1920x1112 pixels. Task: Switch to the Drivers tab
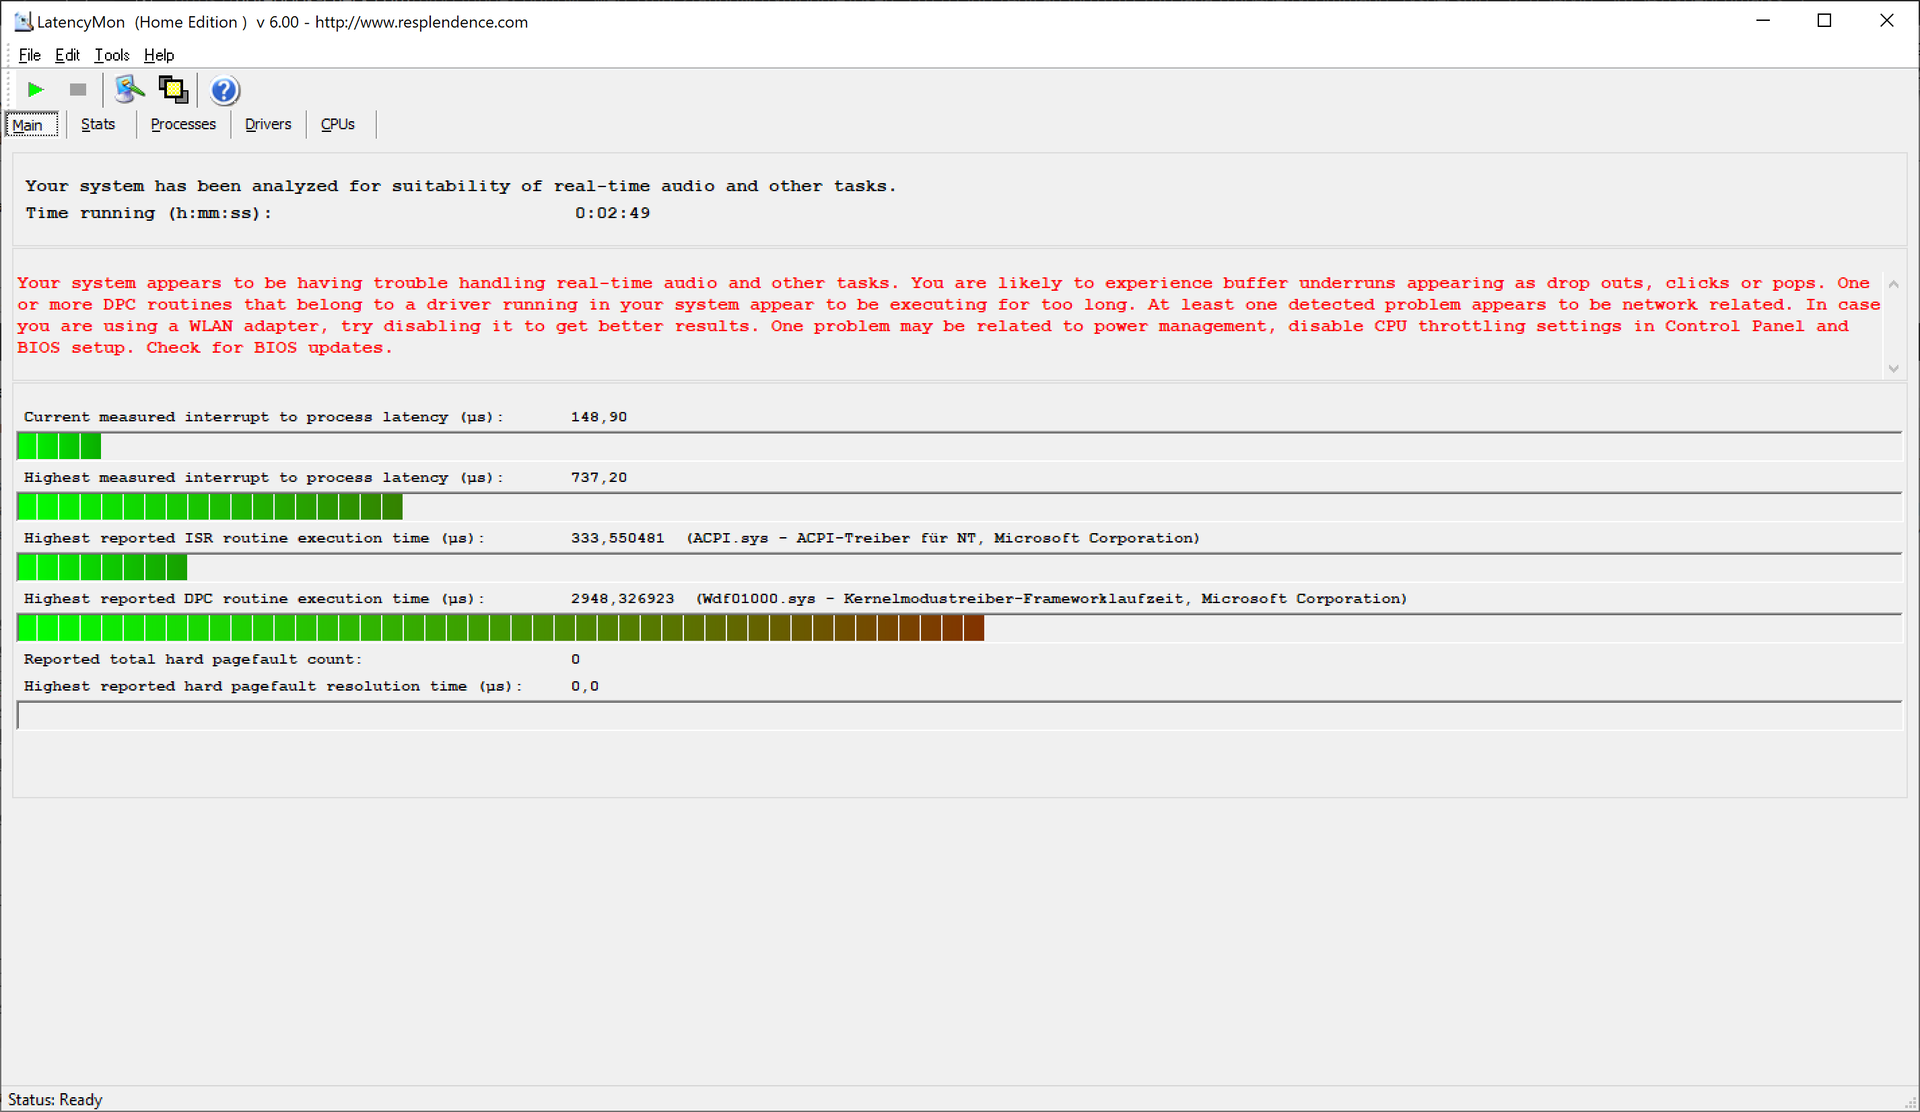pos(268,124)
